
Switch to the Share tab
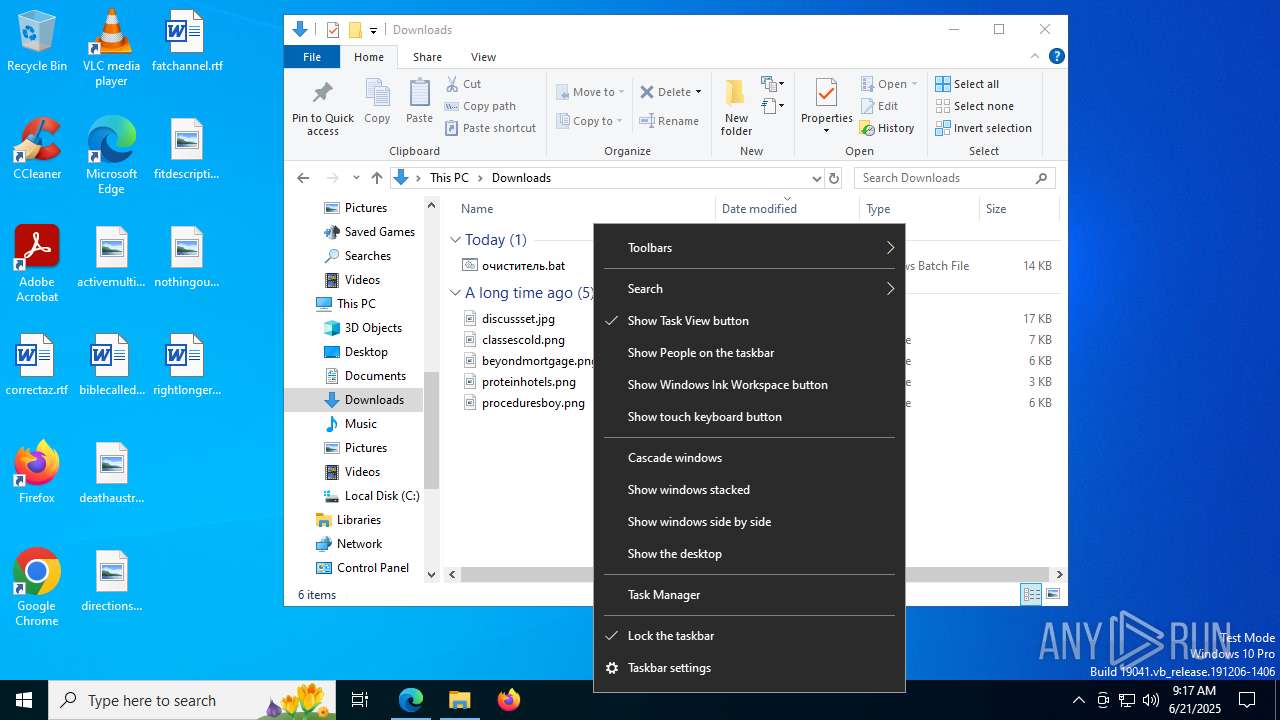[427, 57]
